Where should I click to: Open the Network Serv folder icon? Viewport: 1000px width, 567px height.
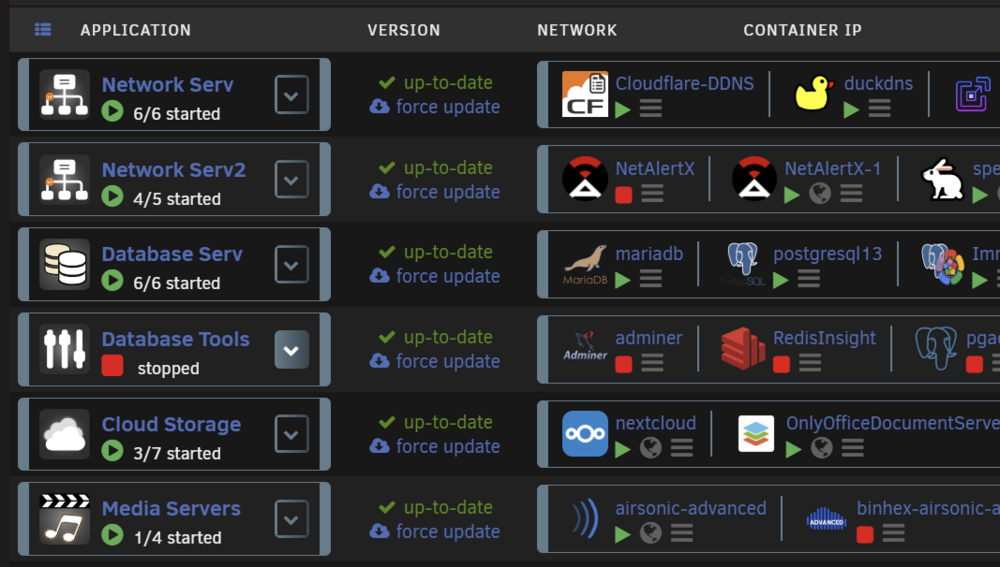[64, 95]
